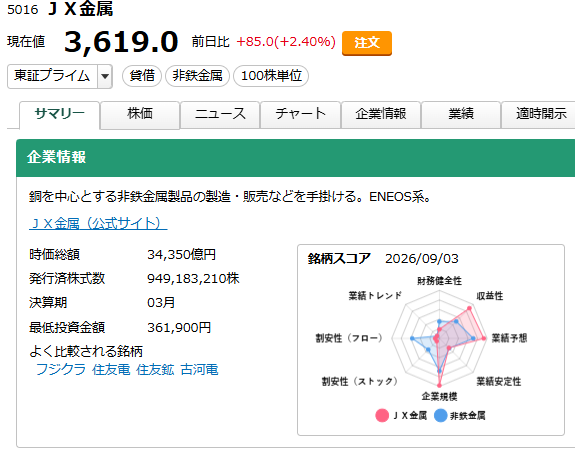Click the score date 2026/09/03
The width and height of the screenshot is (575, 449).
tap(422, 259)
